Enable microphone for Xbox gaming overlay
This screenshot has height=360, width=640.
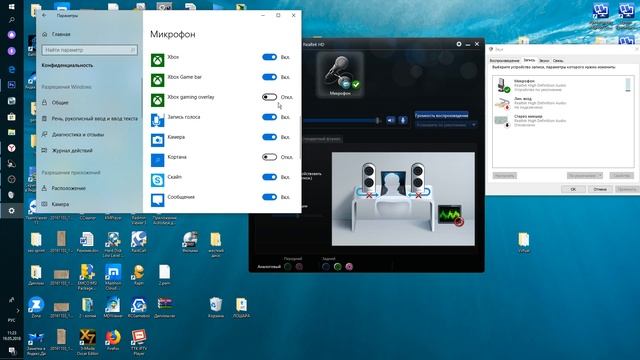tap(269, 97)
